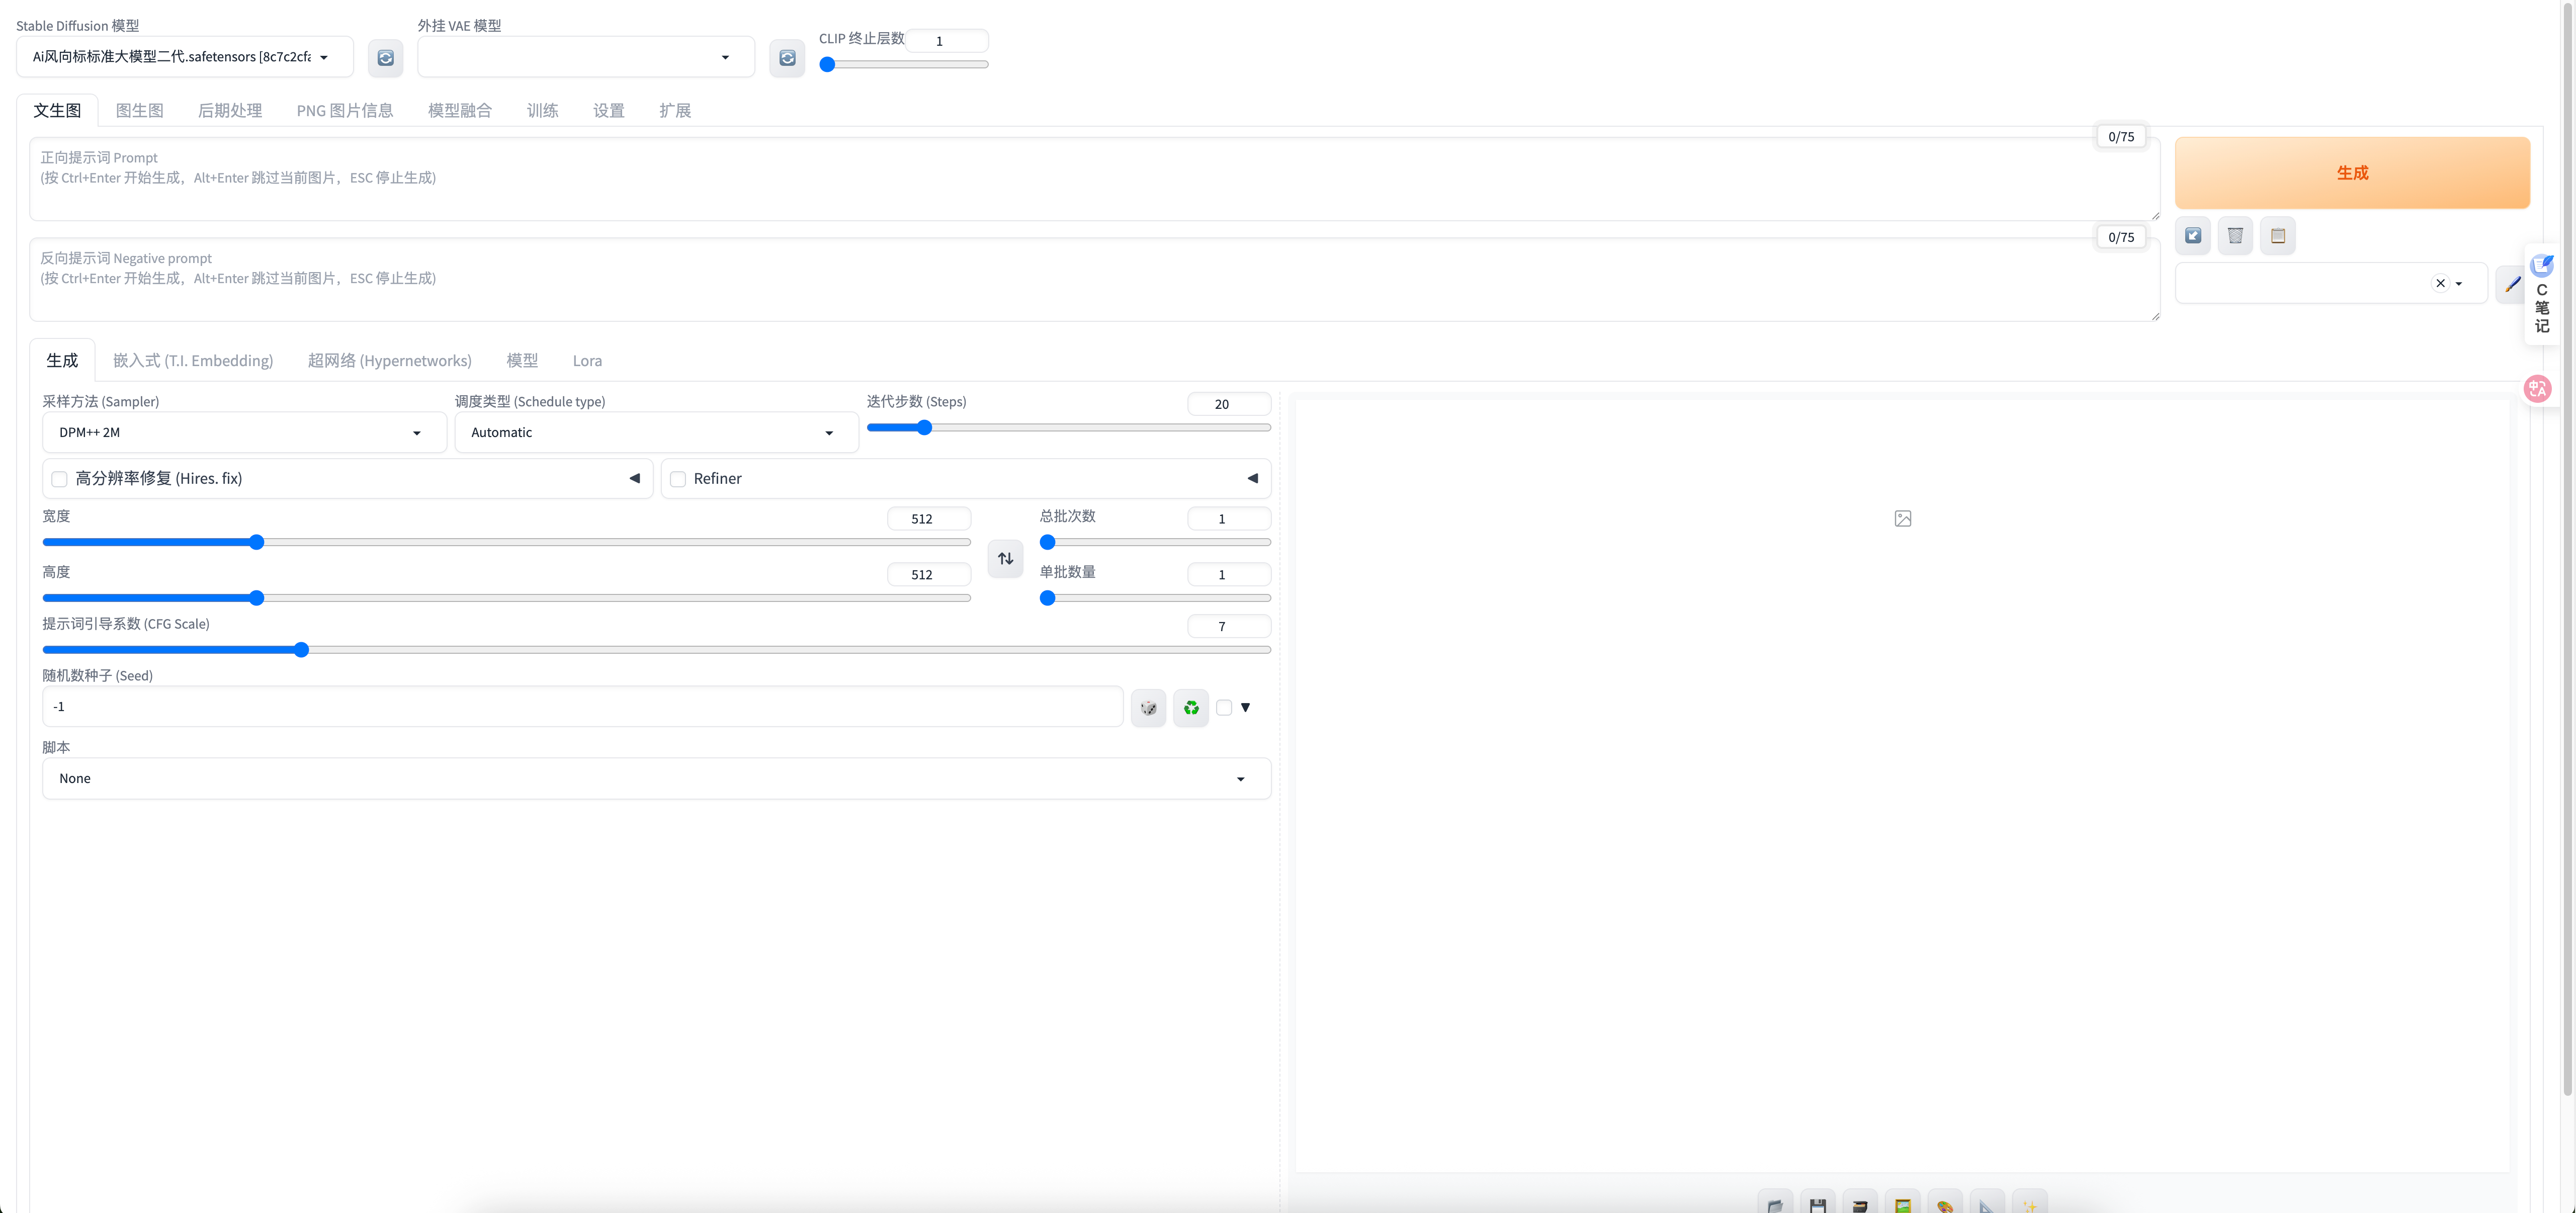Screen dimensions: 2576x1213
Task: Click the paintbrush edit styles icon
Action: pos(2511,284)
